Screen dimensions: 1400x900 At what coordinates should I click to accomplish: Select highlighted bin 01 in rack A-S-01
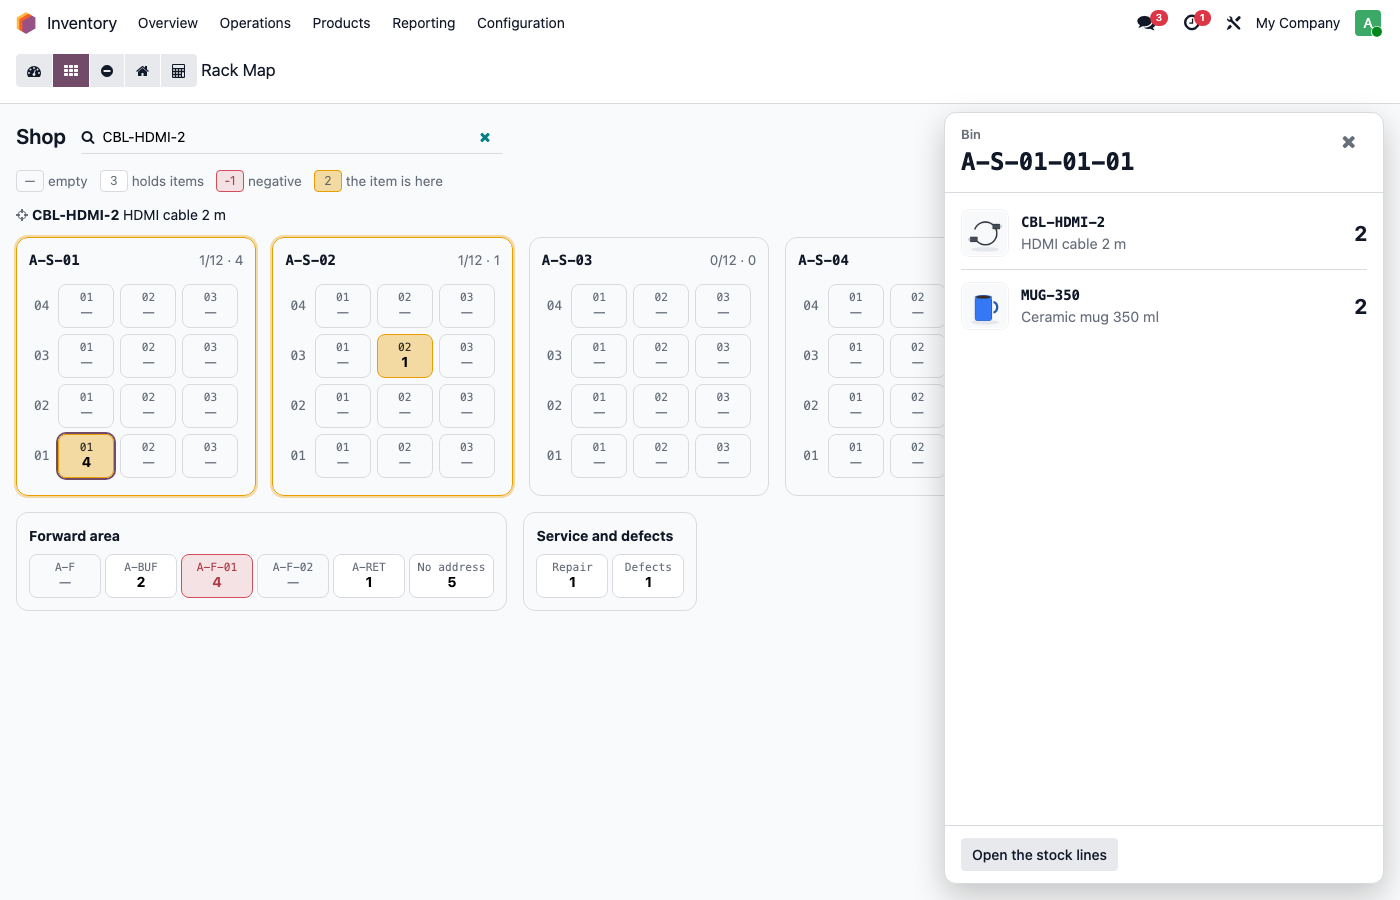pyautogui.click(x=86, y=455)
